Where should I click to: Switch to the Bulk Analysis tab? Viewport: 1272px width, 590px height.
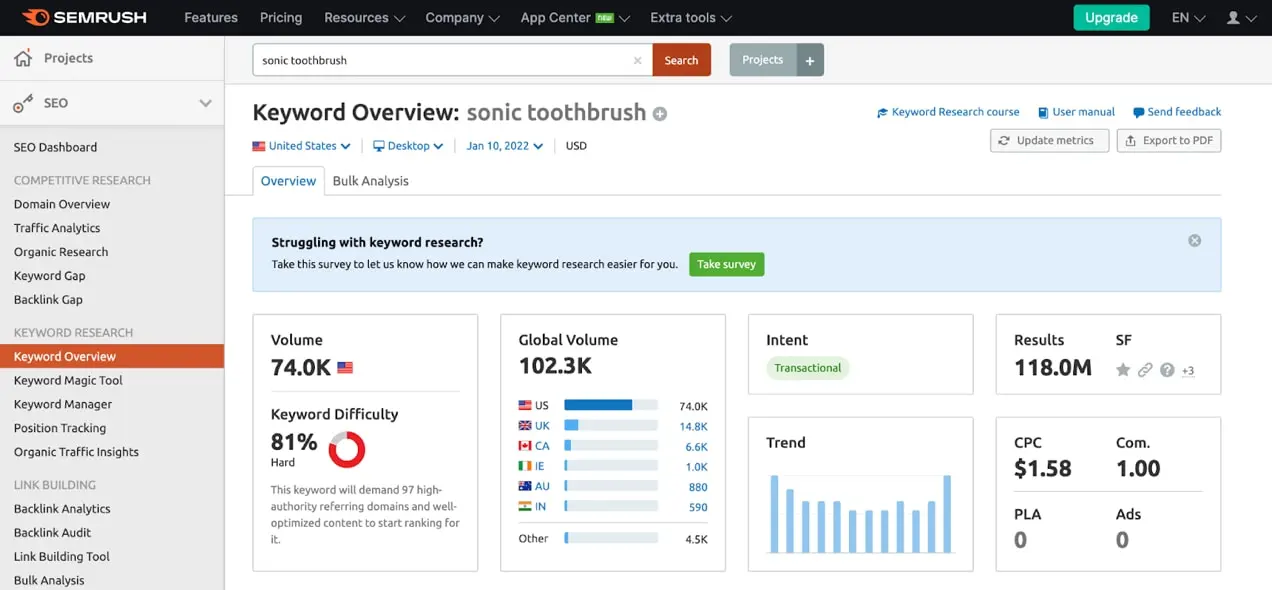tap(370, 181)
